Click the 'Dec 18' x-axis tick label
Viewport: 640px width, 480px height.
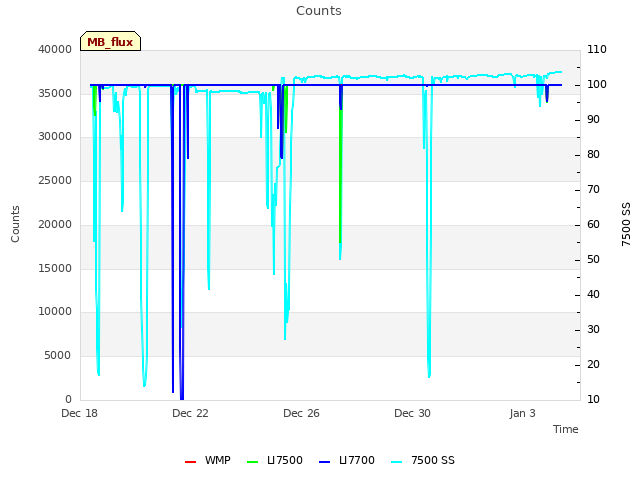tap(80, 413)
